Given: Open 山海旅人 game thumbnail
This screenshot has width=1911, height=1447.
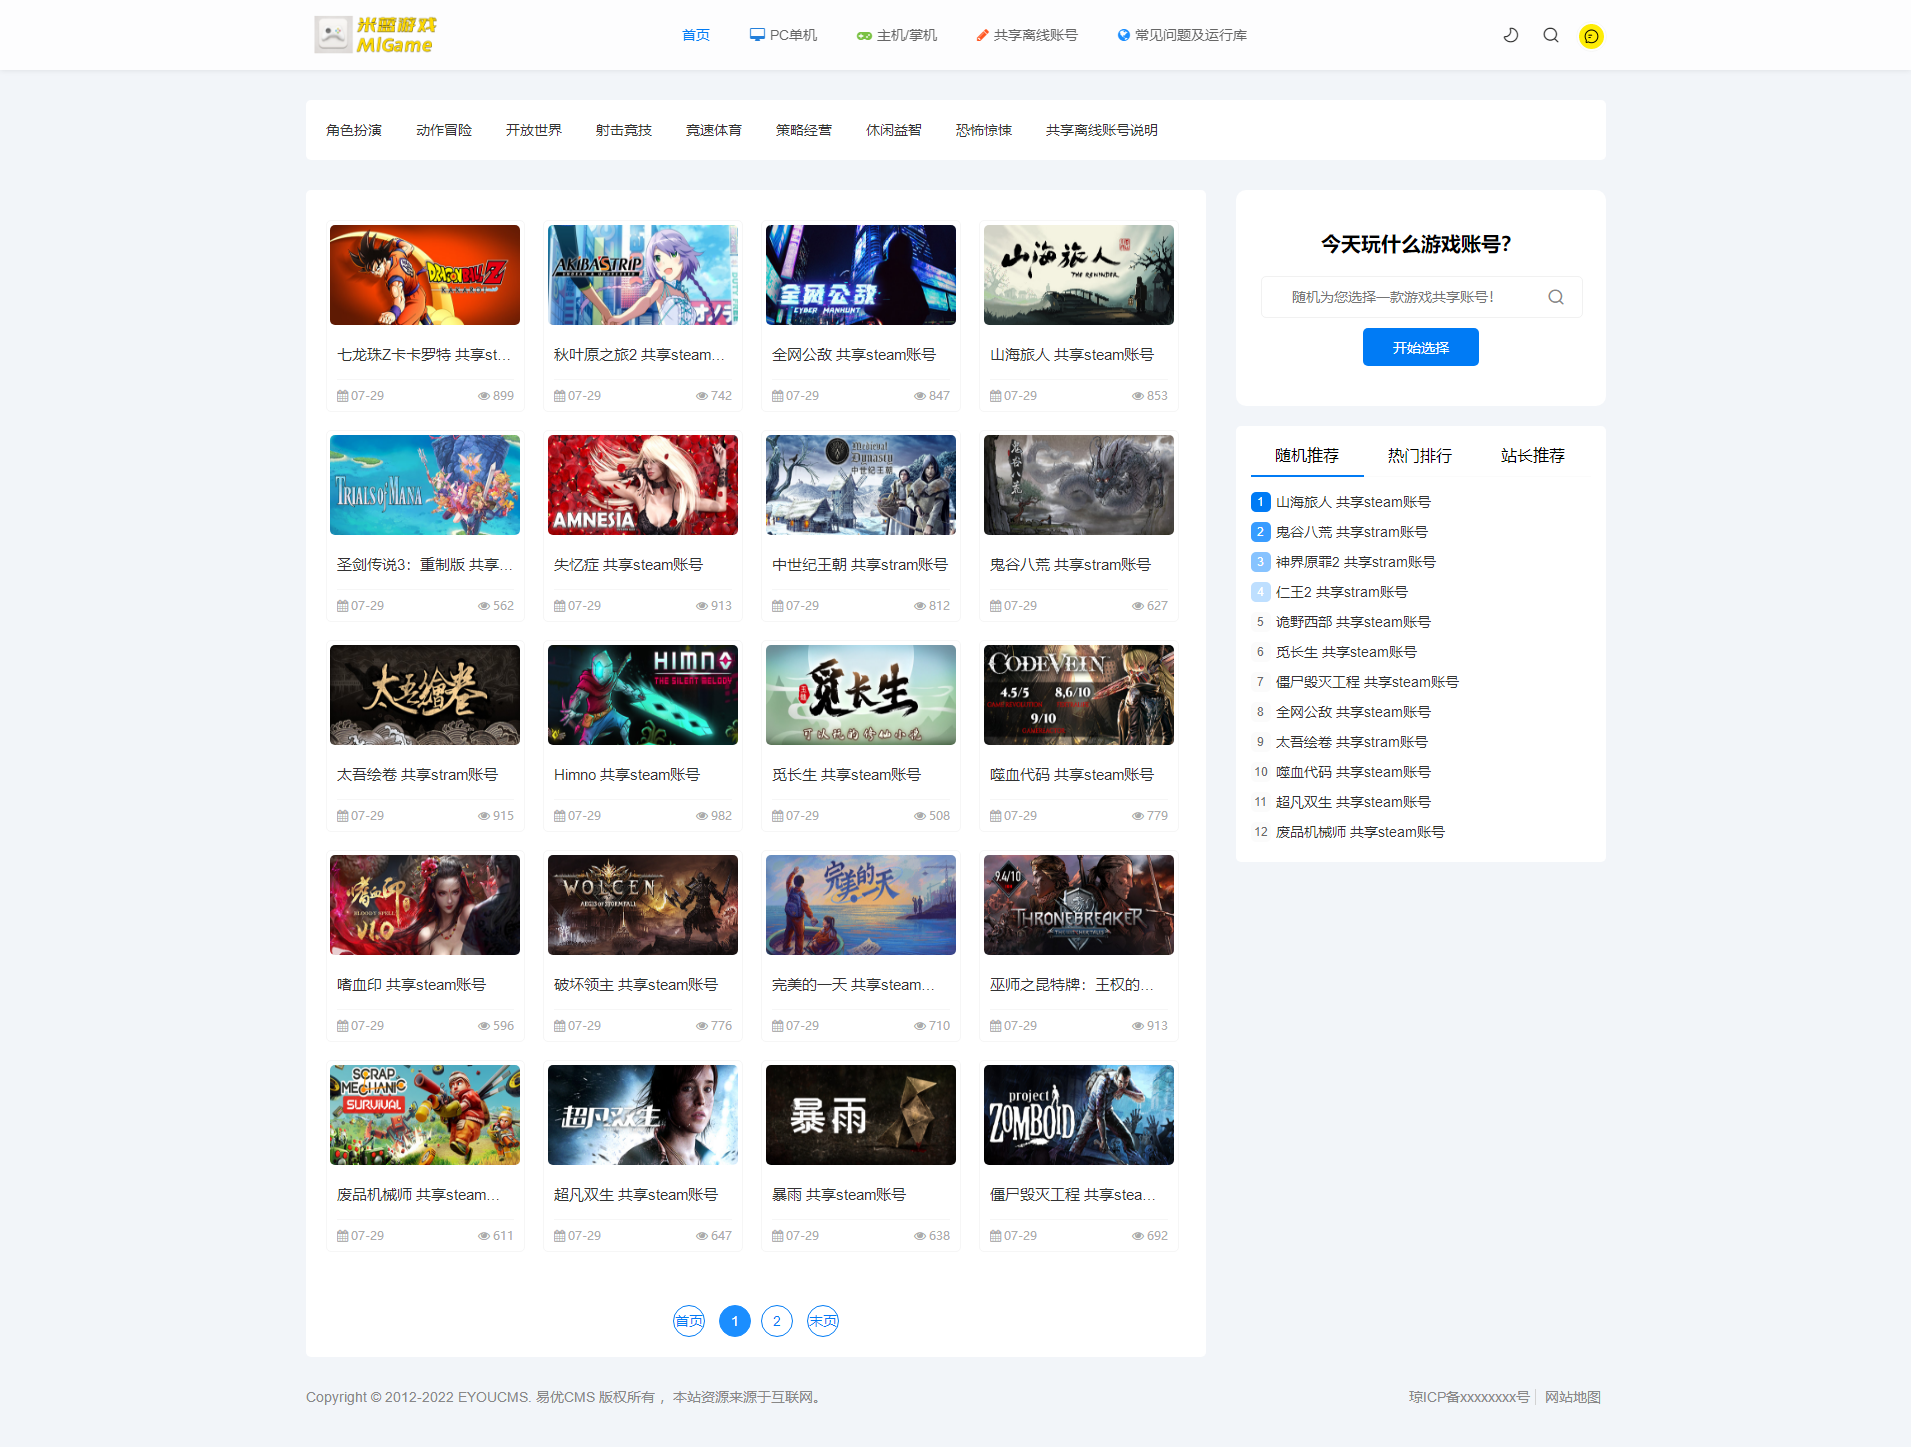Looking at the screenshot, I should [1079, 275].
